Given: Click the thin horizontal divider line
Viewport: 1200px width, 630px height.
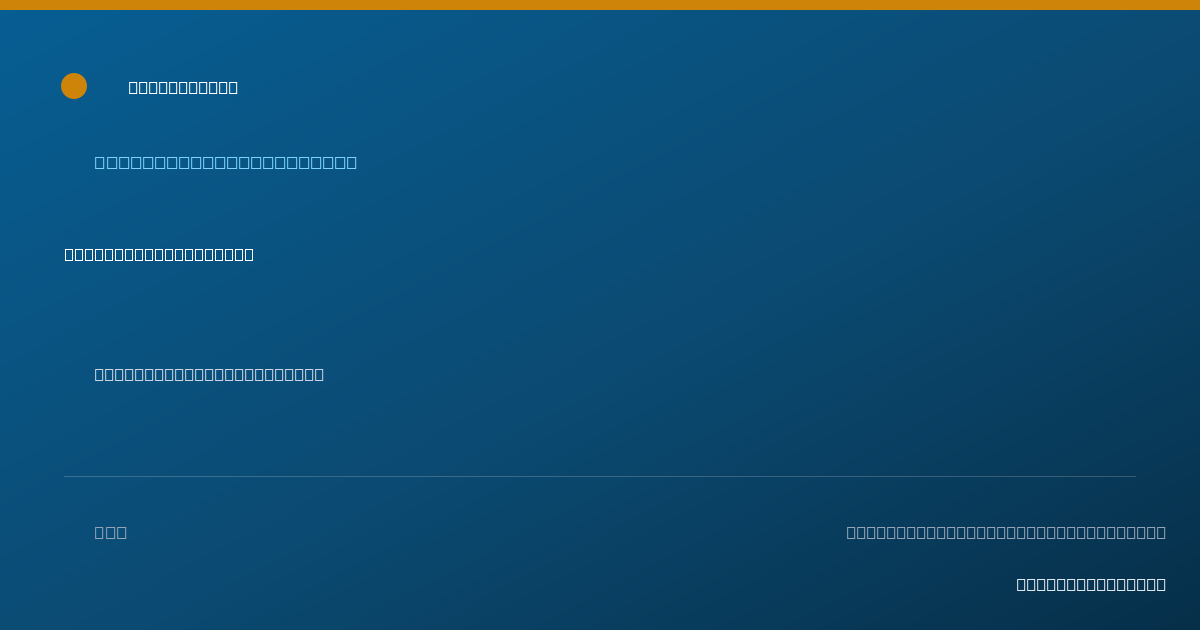Looking at the screenshot, I should click(600, 476).
